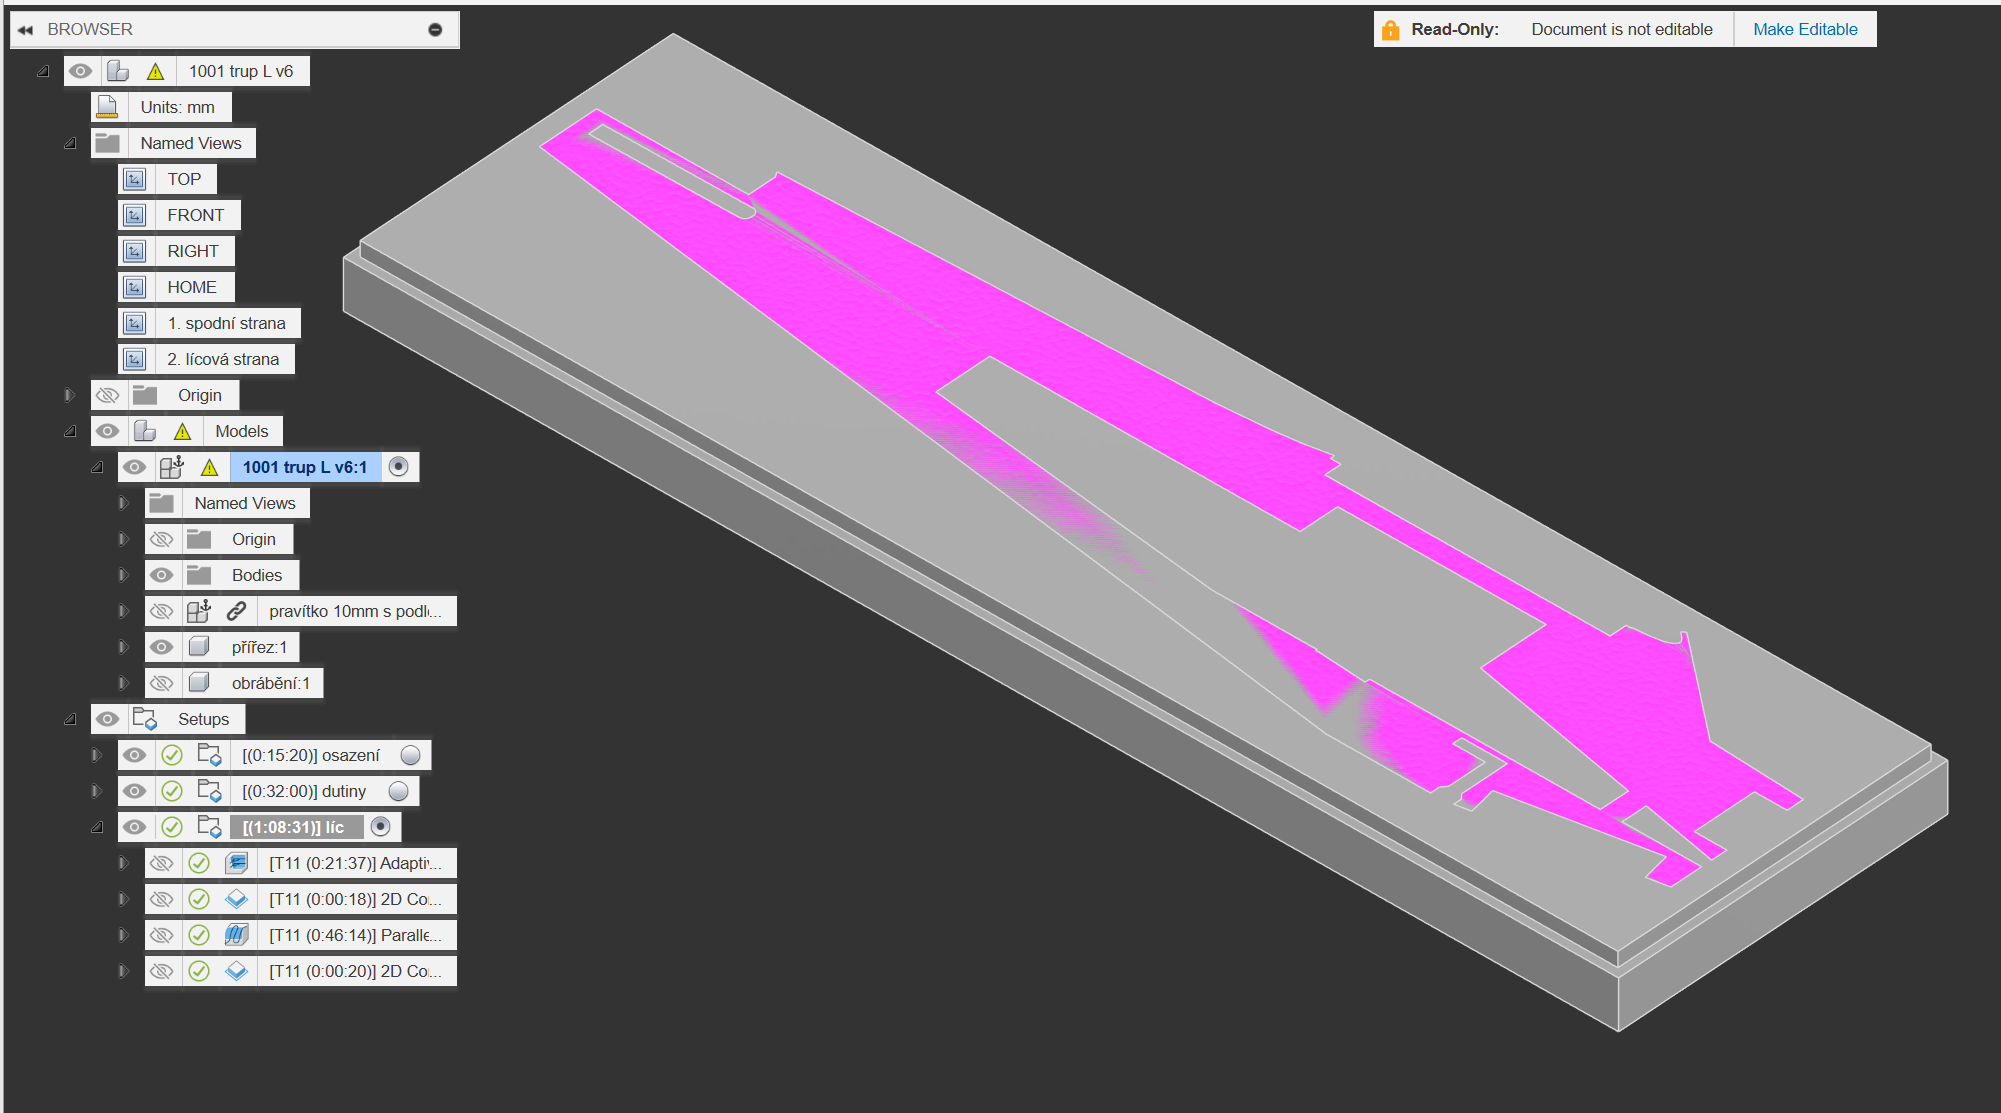Image resolution: width=2001 pixels, height=1113 pixels.
Task: Click the Adaptive clearing operation icon
Action: coord(236,863)
